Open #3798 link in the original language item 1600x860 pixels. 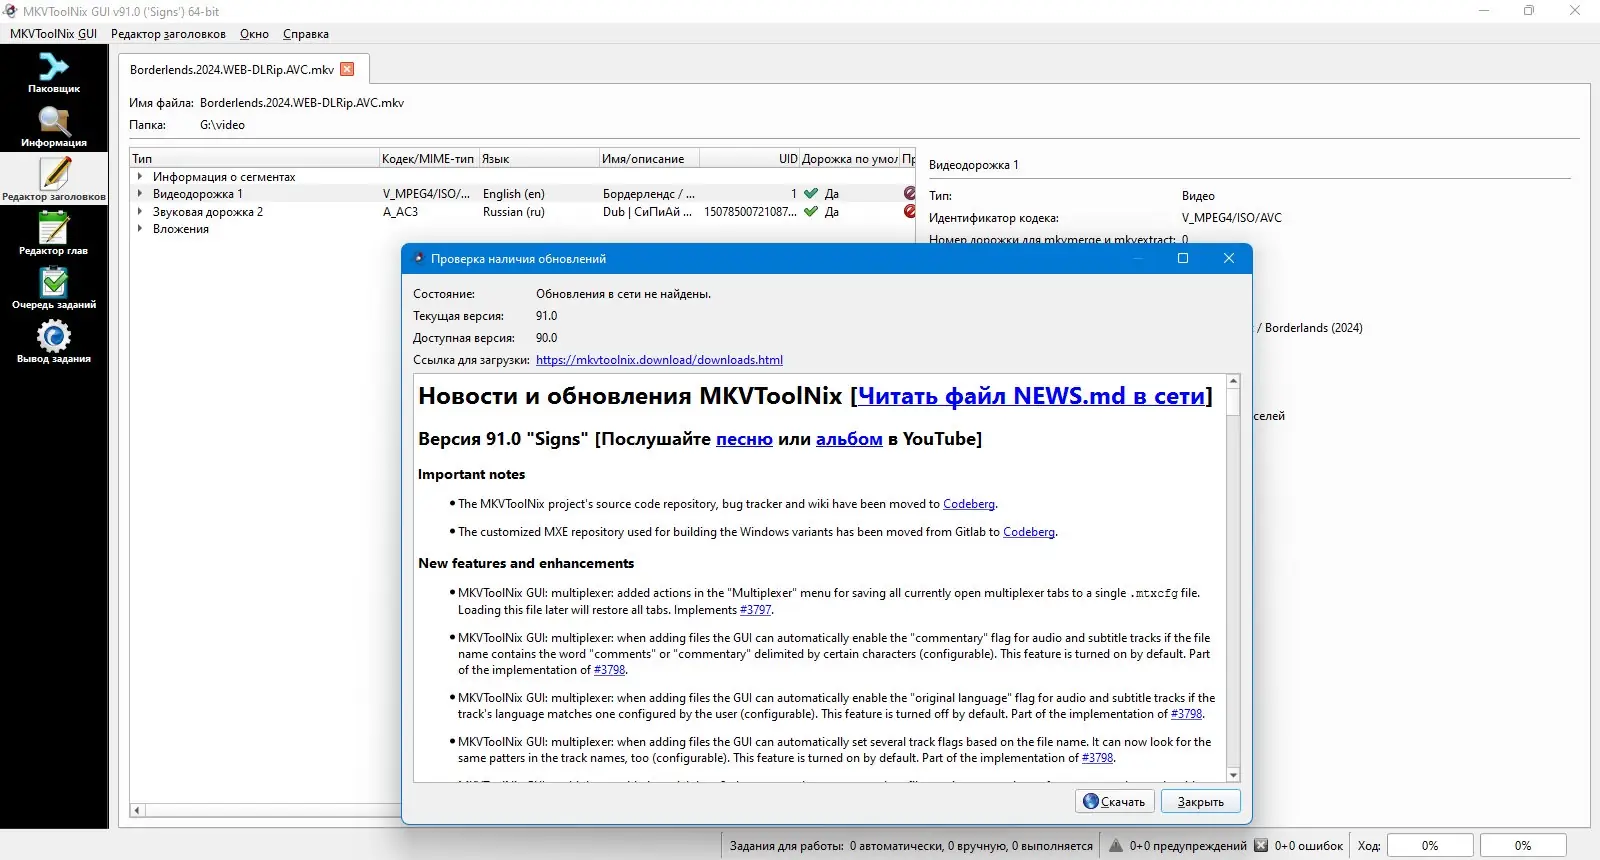click(x=1187, y=714)
